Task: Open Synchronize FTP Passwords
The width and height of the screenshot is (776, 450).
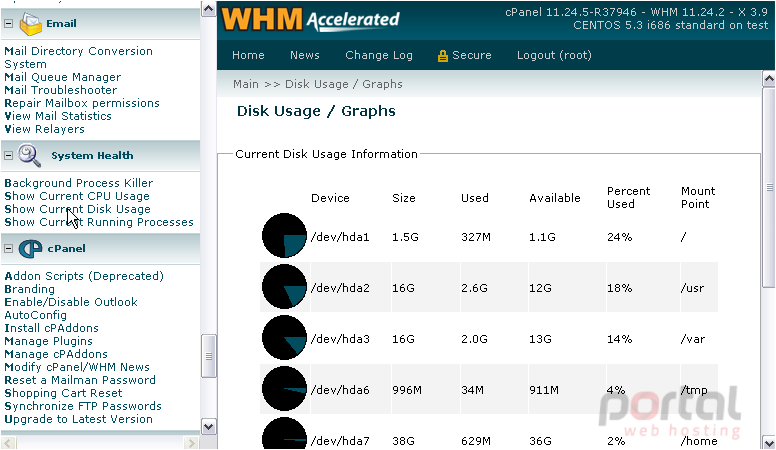Action: pyautogui.click(x=83, y=406)
